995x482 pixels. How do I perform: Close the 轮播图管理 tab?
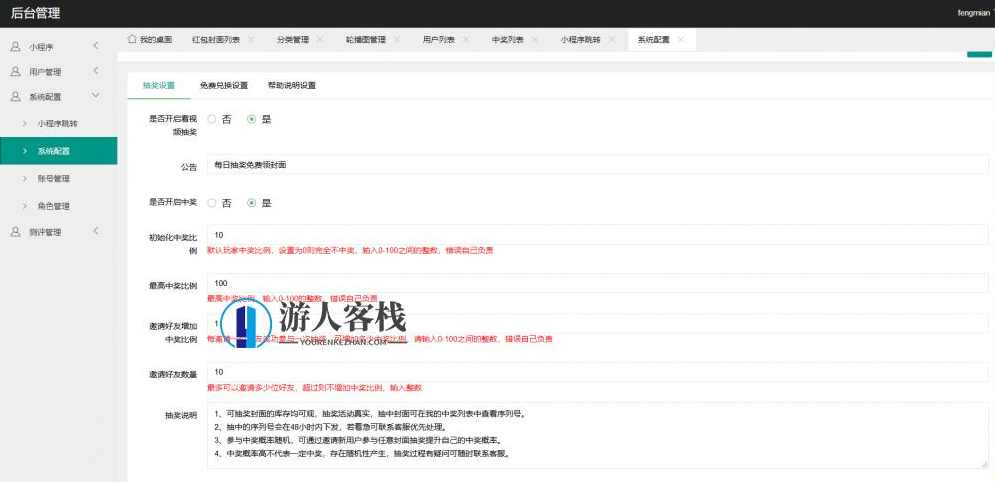(397, 39)
